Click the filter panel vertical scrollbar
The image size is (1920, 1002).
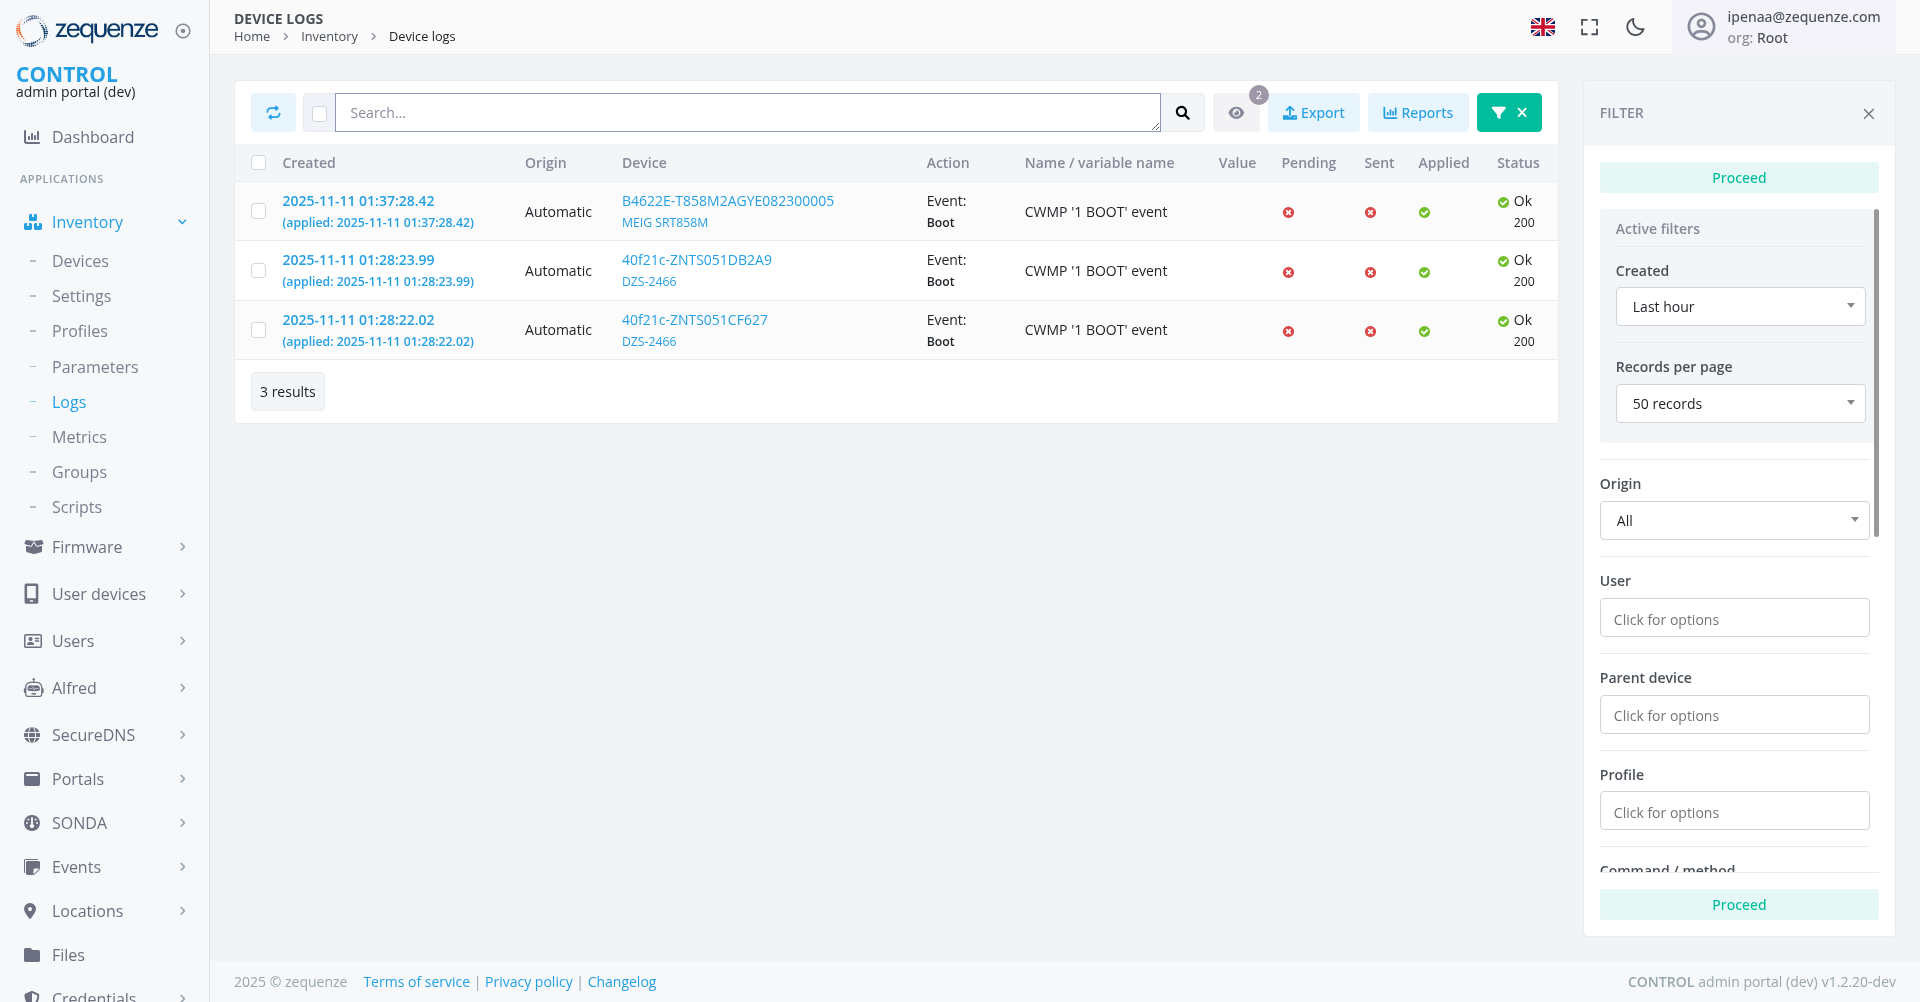1876,372
